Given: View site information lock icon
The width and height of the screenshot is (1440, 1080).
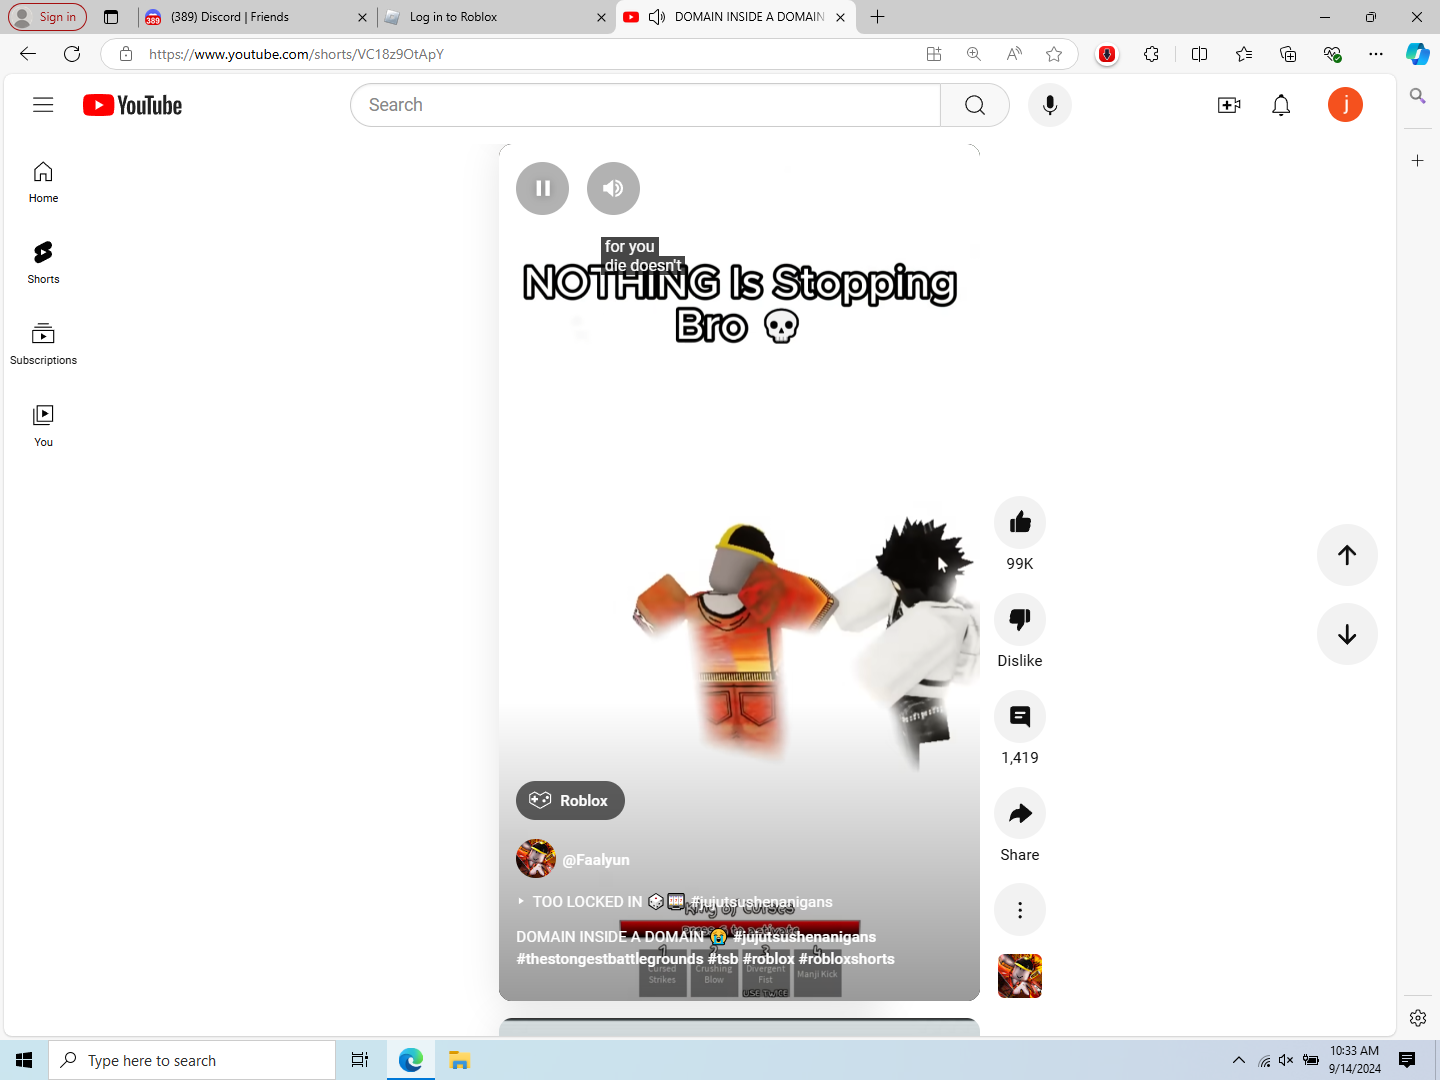Looking at the screenshot, I should [126, 54].
